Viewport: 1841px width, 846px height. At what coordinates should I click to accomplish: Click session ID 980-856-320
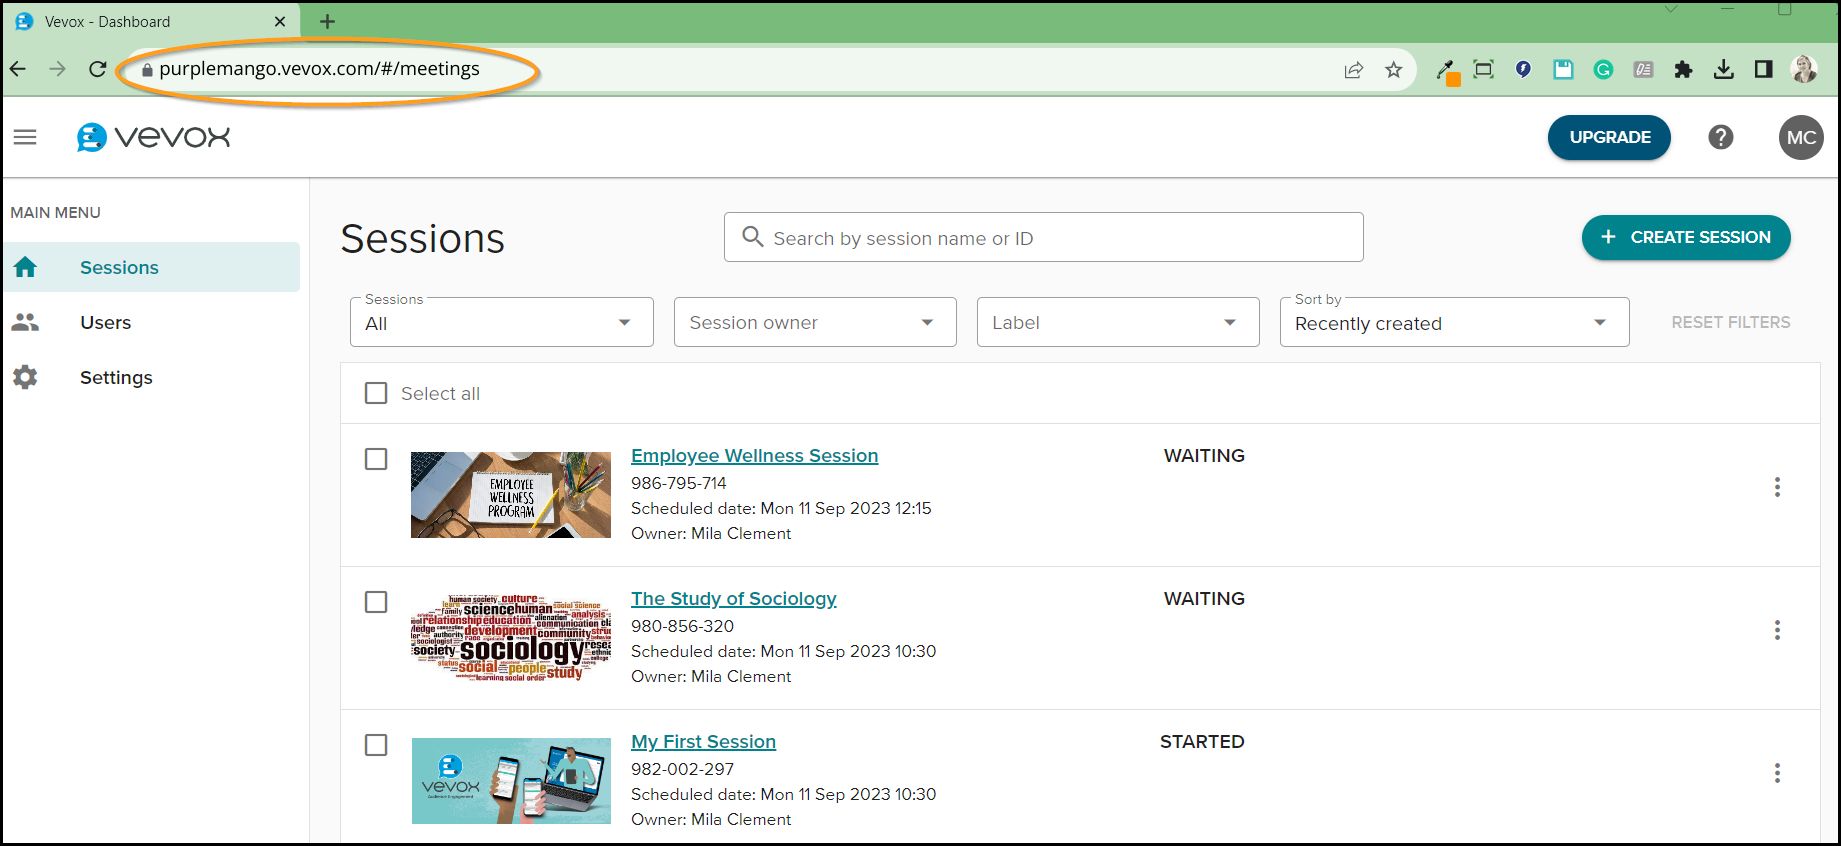(x=682, y=626)
